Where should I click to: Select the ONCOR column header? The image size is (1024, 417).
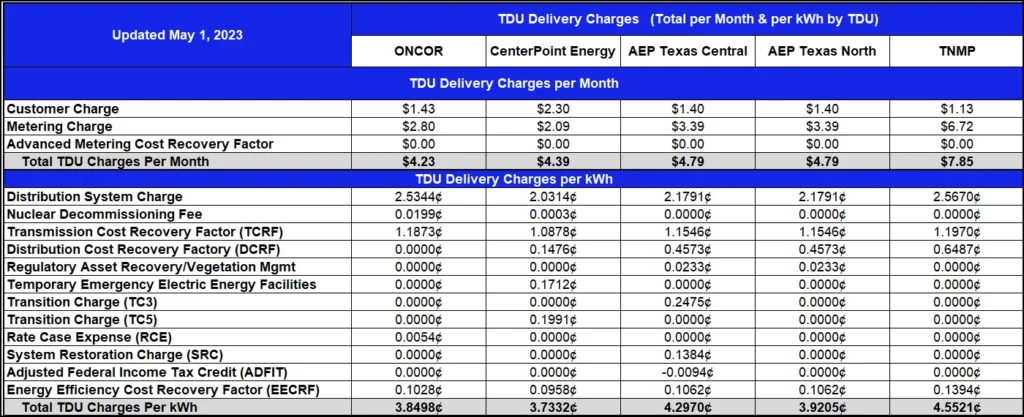(x=419, y=51)
